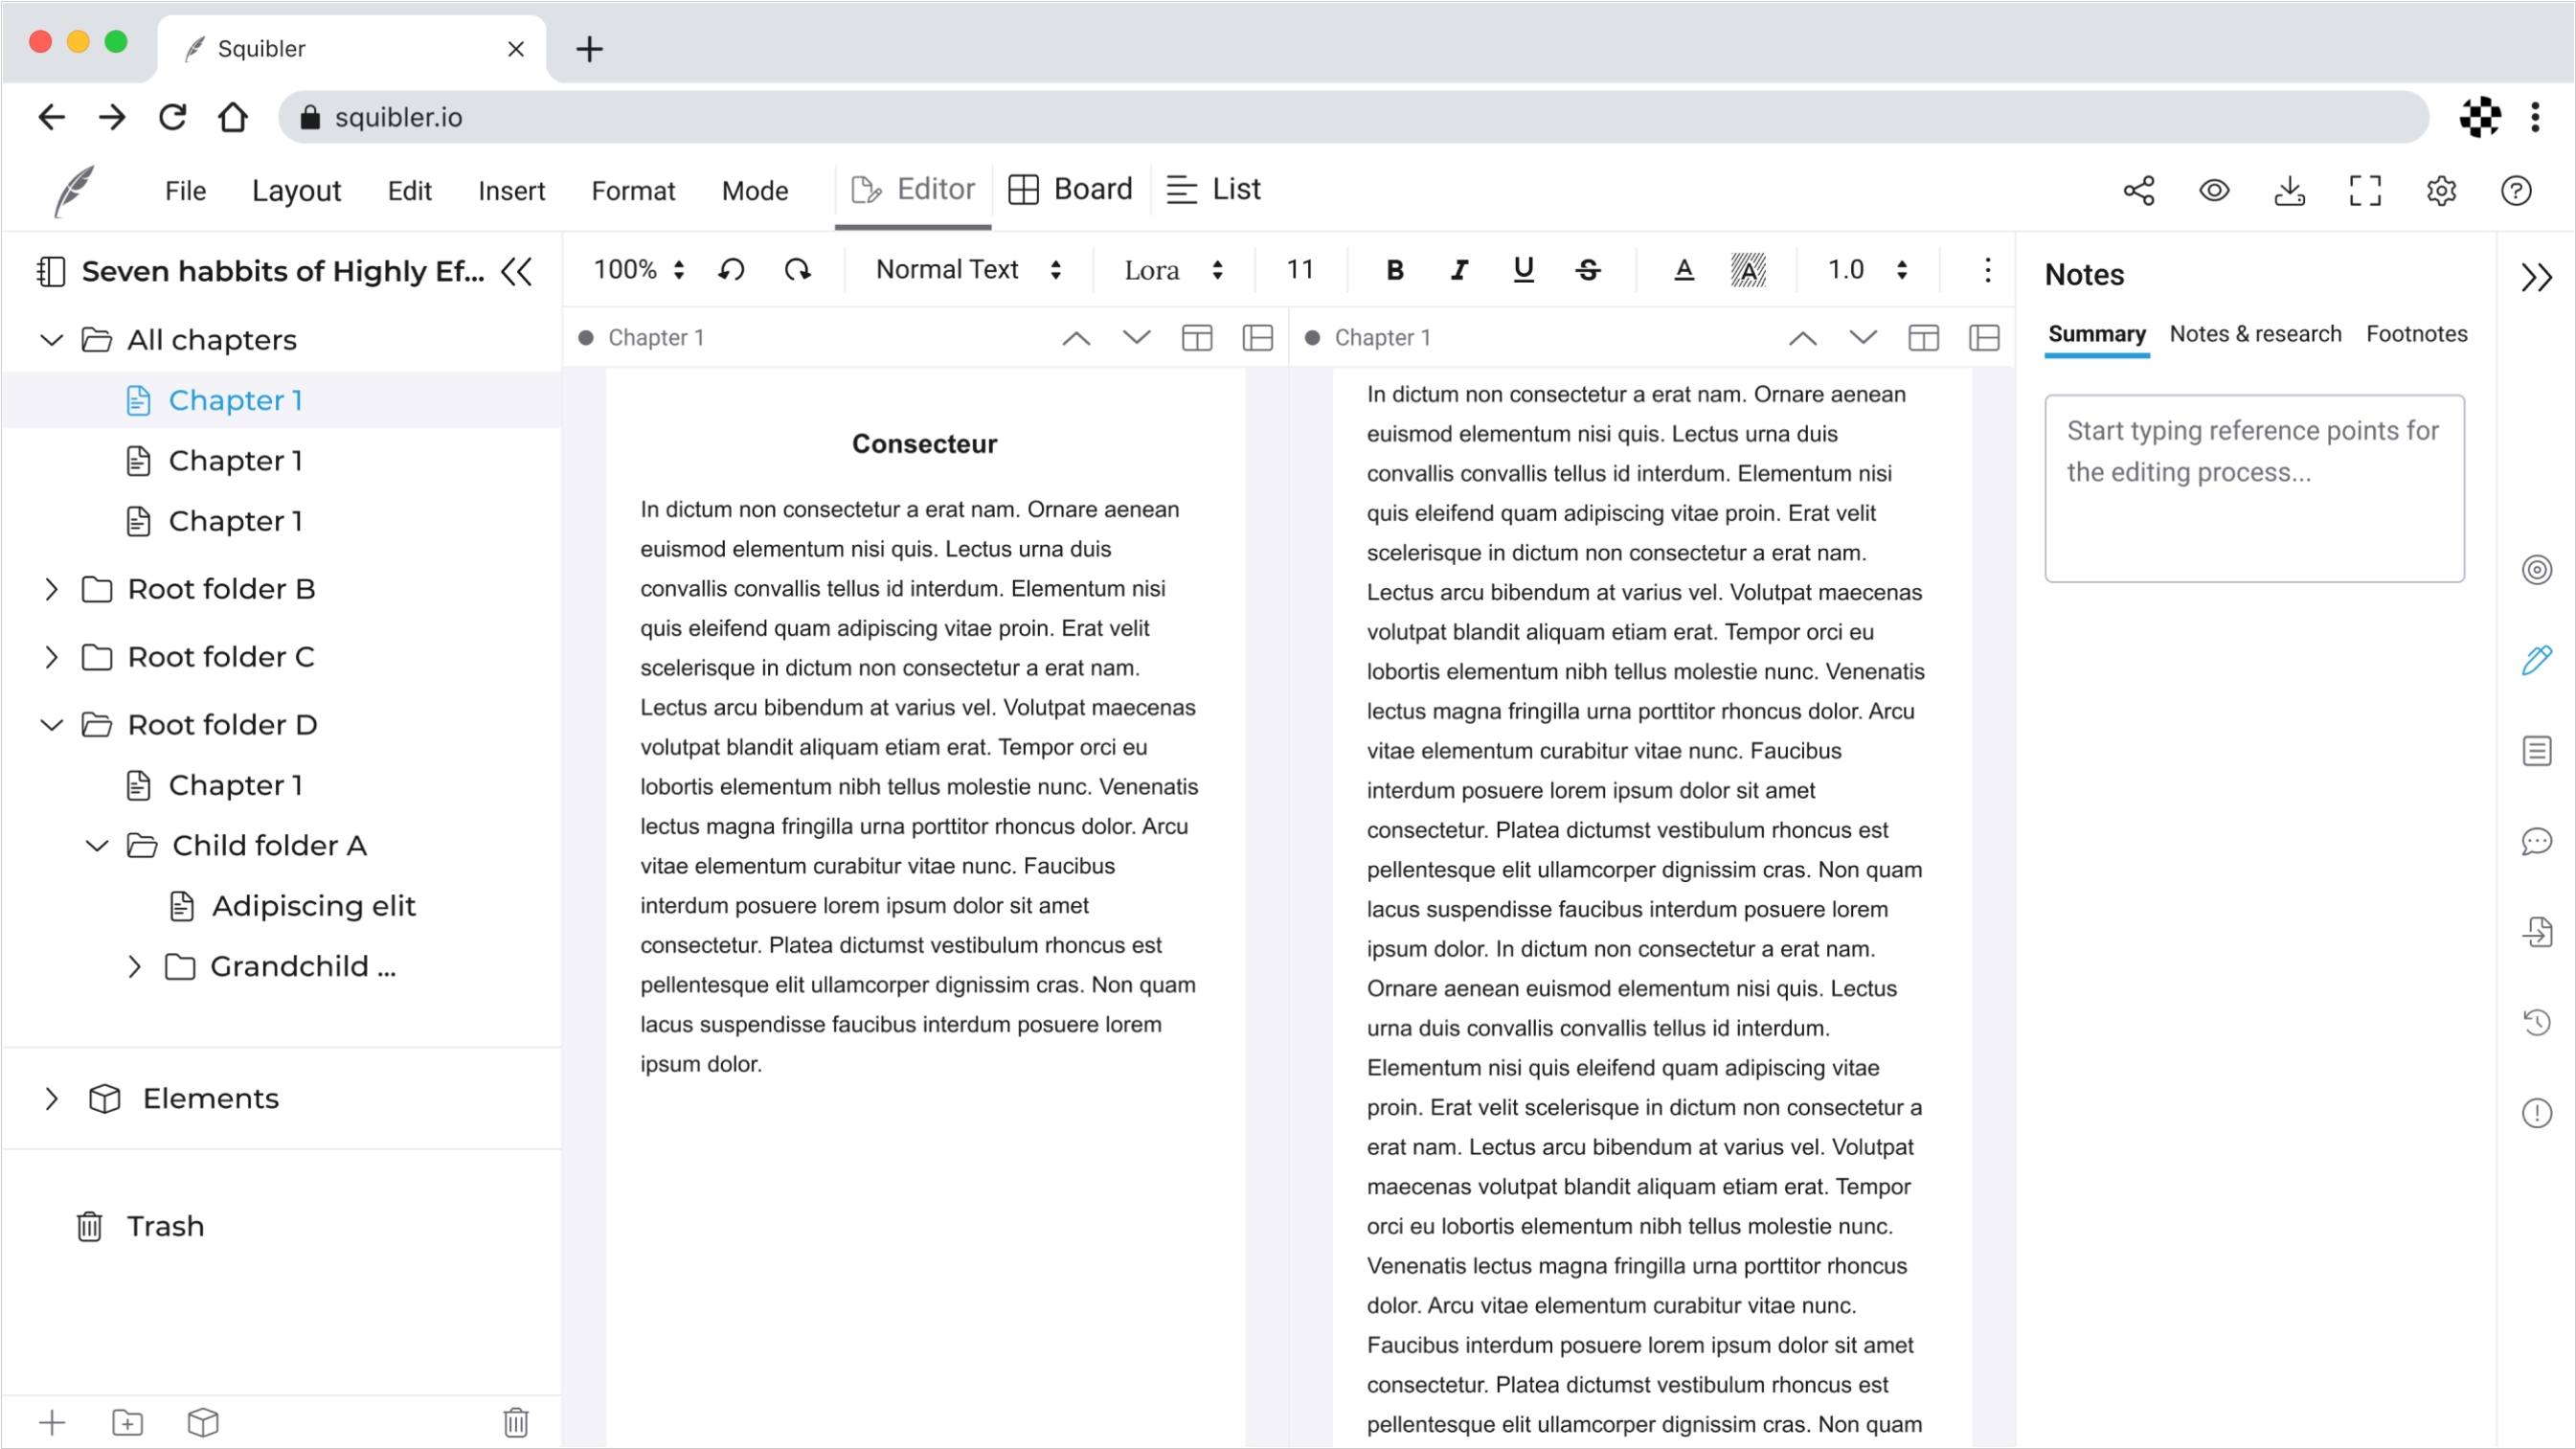Click the preview eye icon
2576x1449 pixels.
point(2214,190)
